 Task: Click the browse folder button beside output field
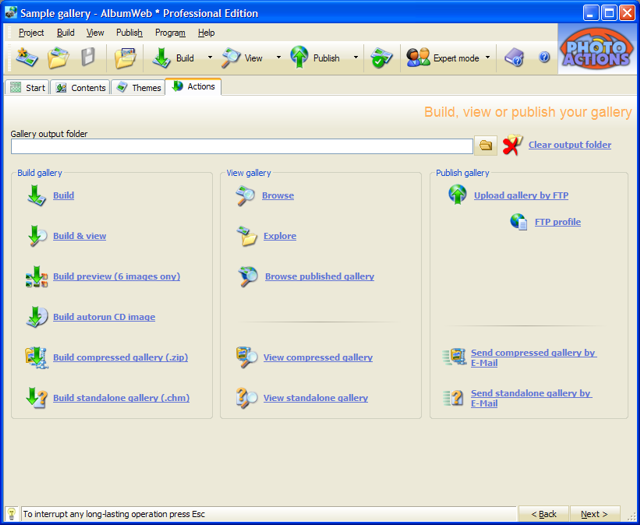coord(486,145)
